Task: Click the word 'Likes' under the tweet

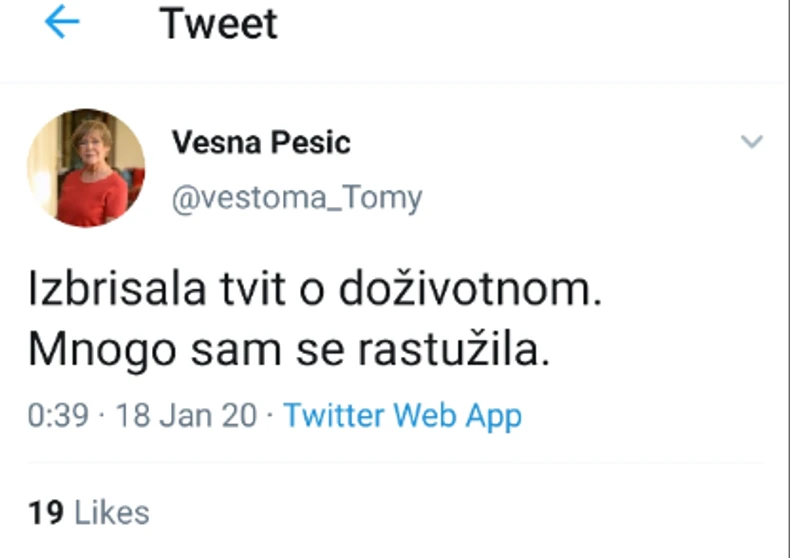Action: pos(113,513)
